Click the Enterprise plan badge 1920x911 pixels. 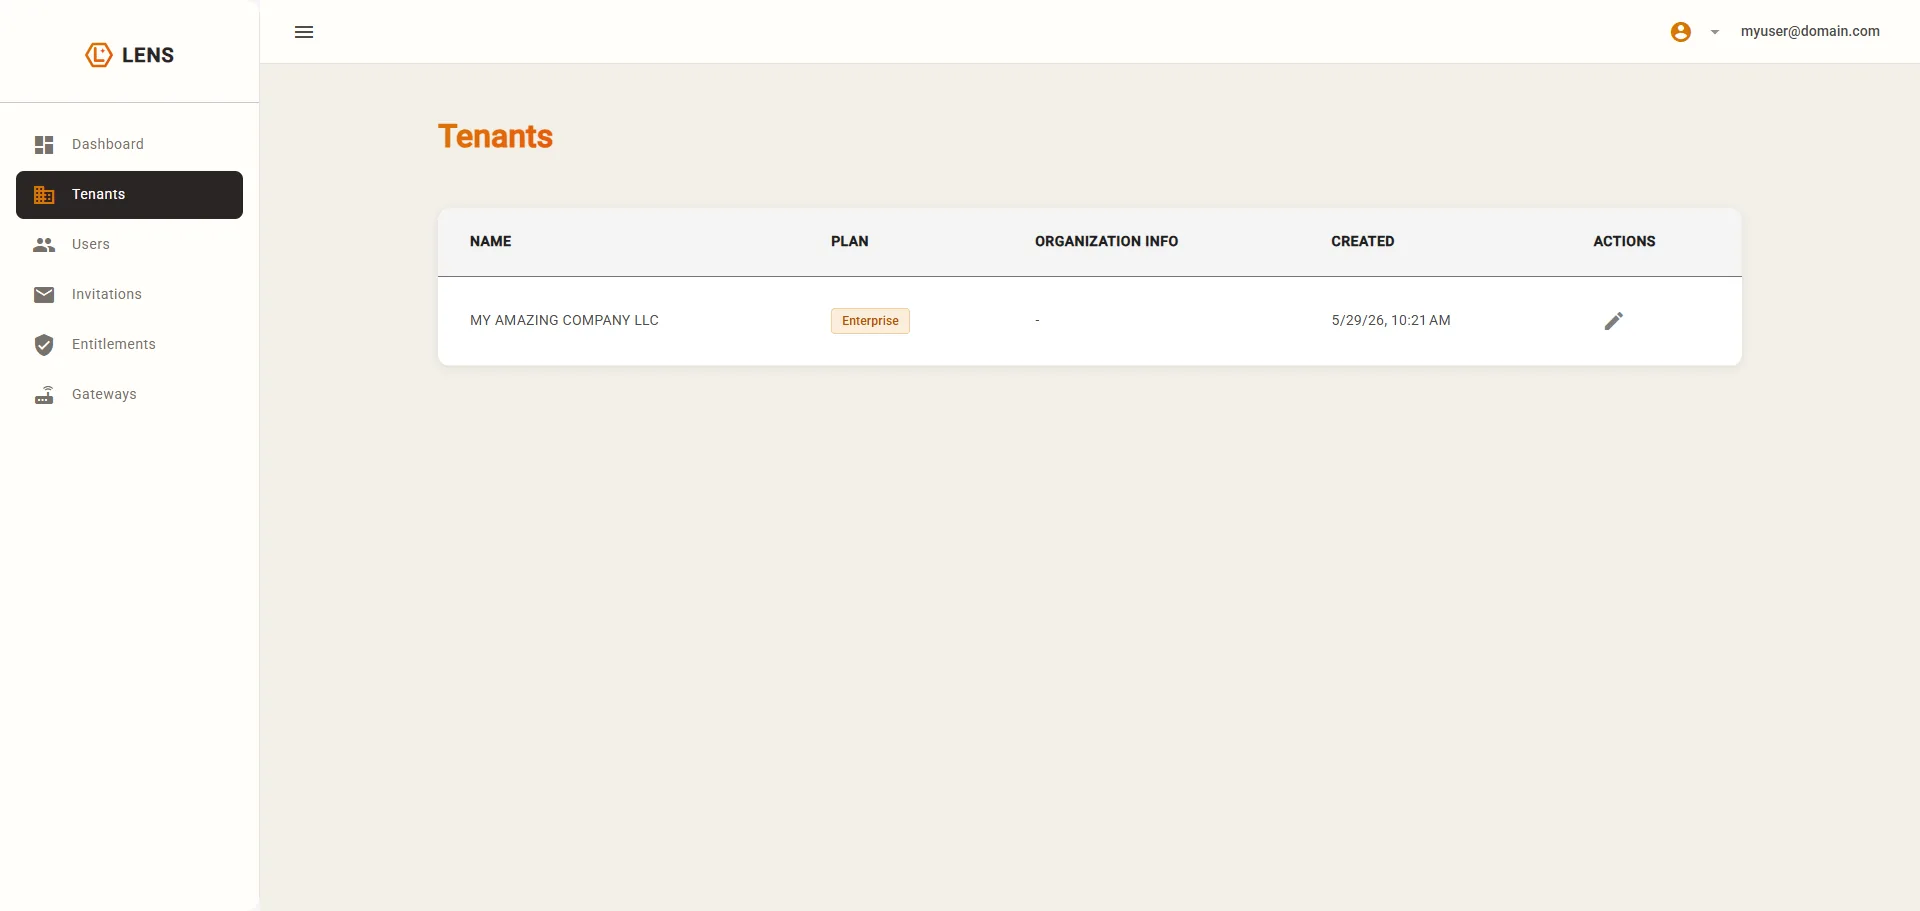(870, 321)
